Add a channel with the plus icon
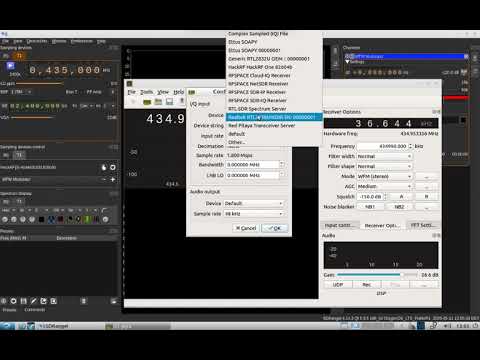The image size is (480, 360). tap(113, 179)
